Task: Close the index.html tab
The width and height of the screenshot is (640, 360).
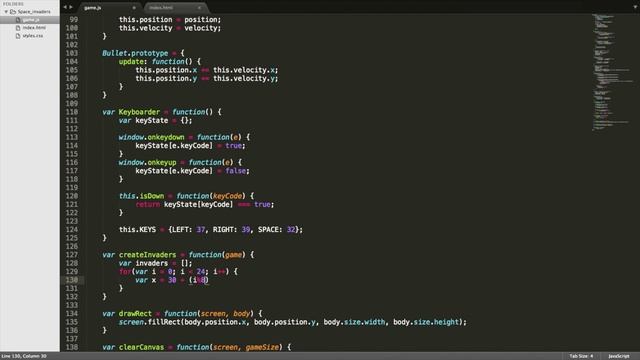Action: click(x=199, y=8)
